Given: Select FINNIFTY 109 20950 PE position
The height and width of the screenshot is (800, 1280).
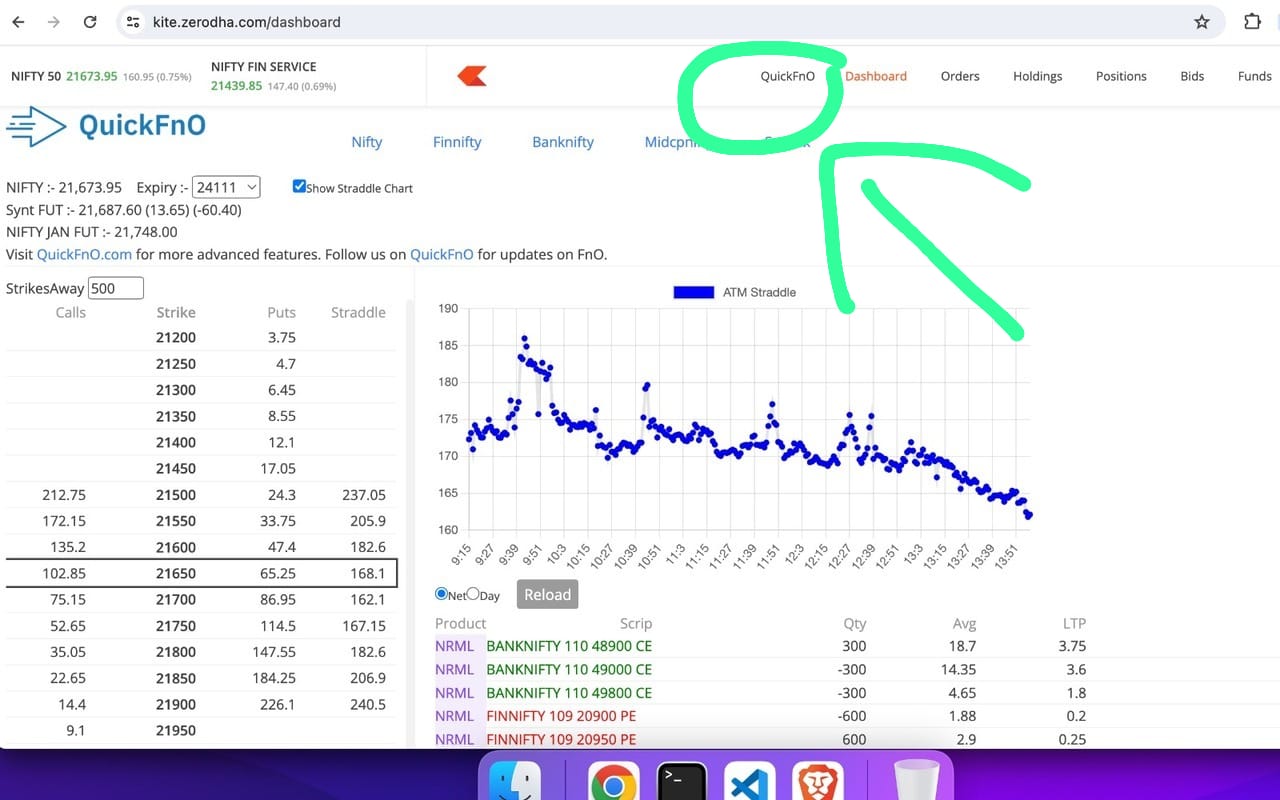Looking at the screenshot, I should coord(561,739).
